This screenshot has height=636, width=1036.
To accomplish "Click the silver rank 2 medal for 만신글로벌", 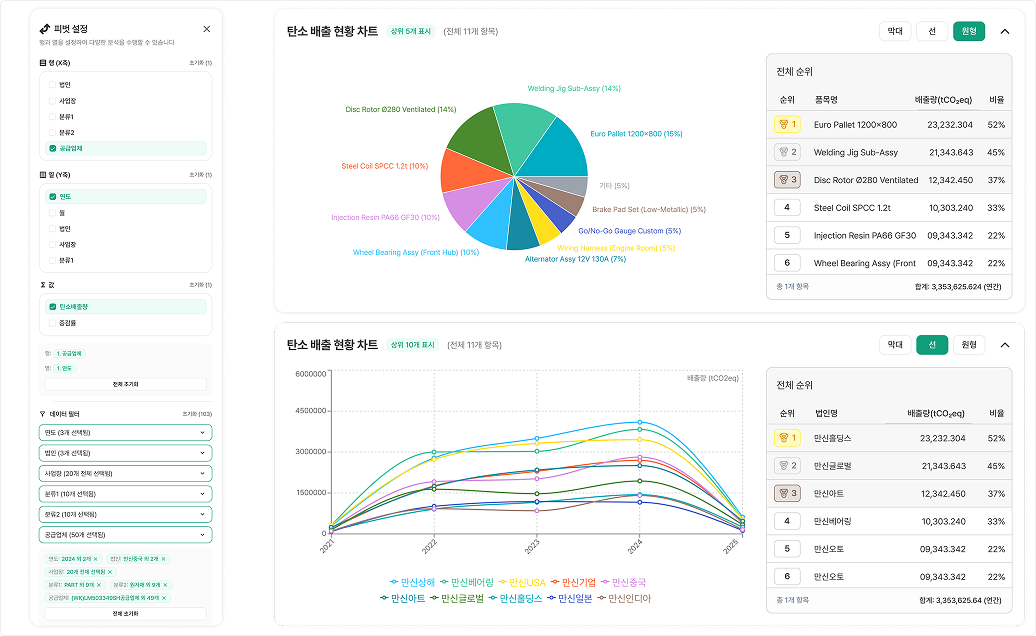I will (x=787, y=466).
